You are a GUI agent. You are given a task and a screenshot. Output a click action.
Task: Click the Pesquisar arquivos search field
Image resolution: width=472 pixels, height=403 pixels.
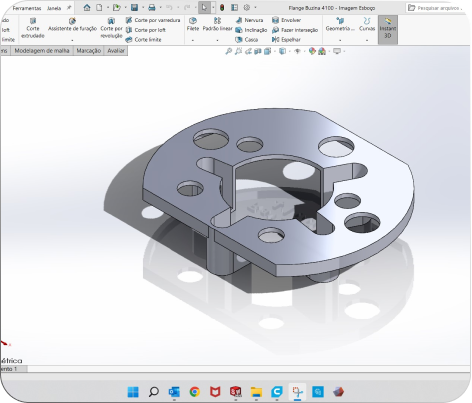coord(437,8)
